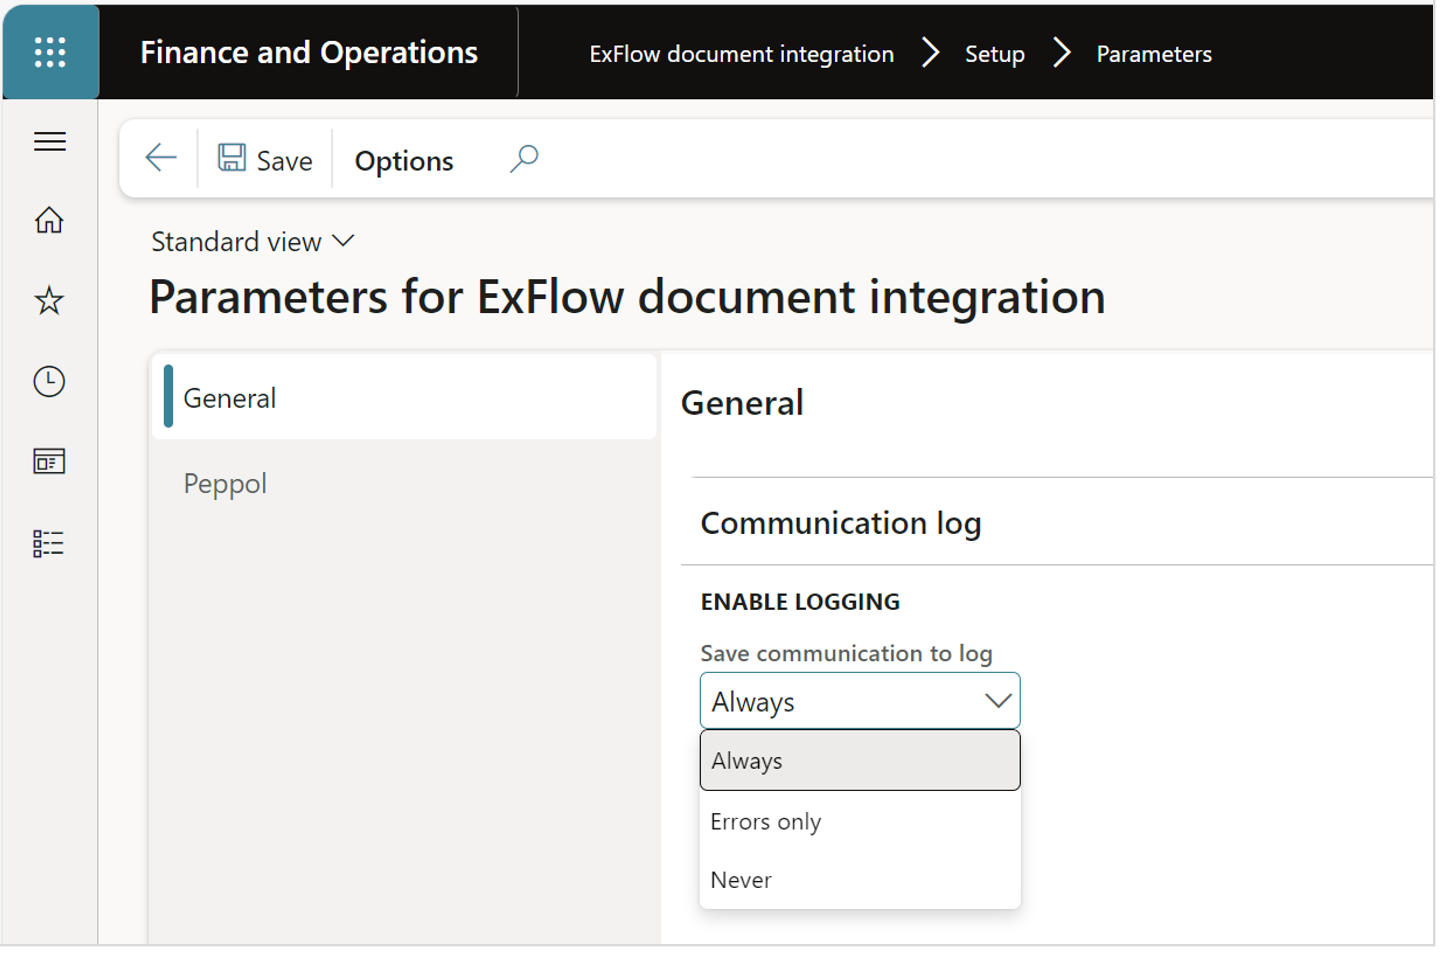1441x953 pixels.
Task: Choose Never option
Action: click(860, 880)
